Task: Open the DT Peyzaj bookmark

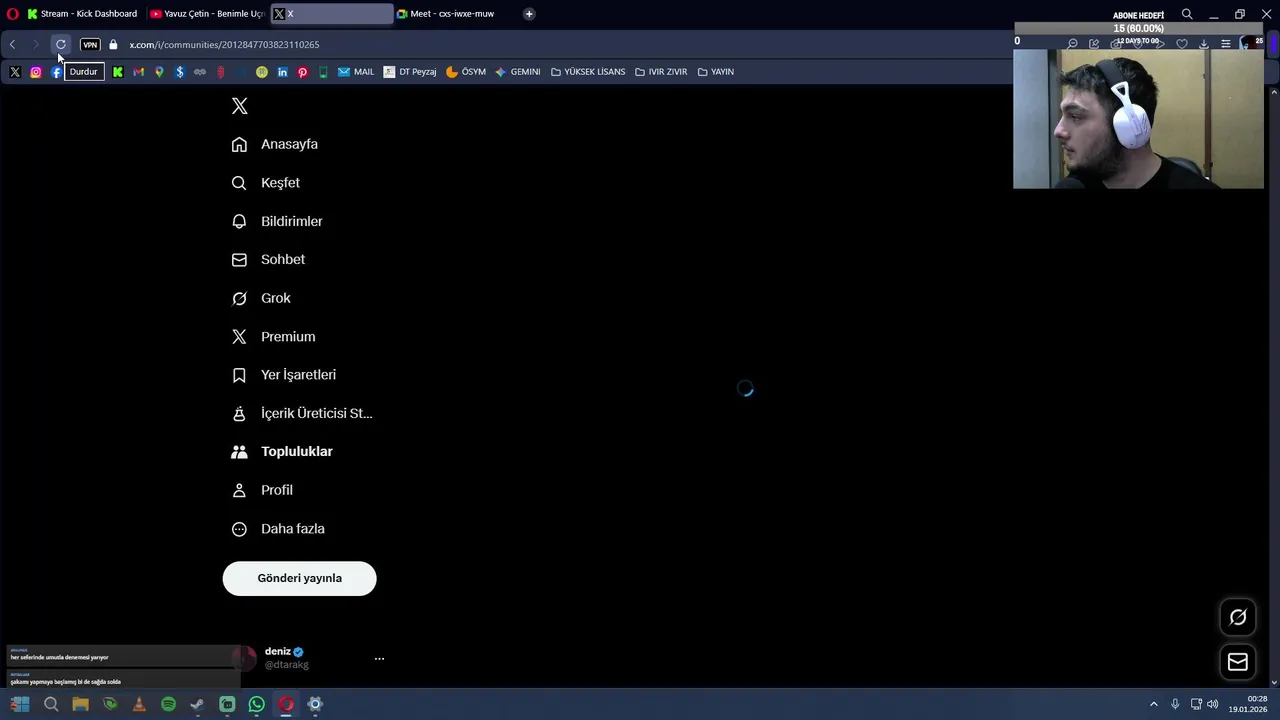Action: (x=410, y=72)
